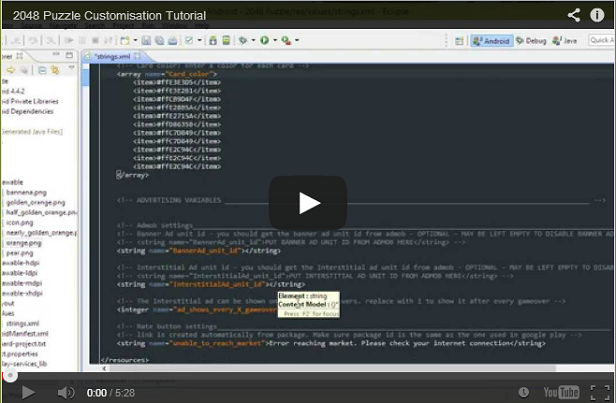616x403 pixels.
Task: Select the play-services_lib project entry
Action: tap(24, 364)
